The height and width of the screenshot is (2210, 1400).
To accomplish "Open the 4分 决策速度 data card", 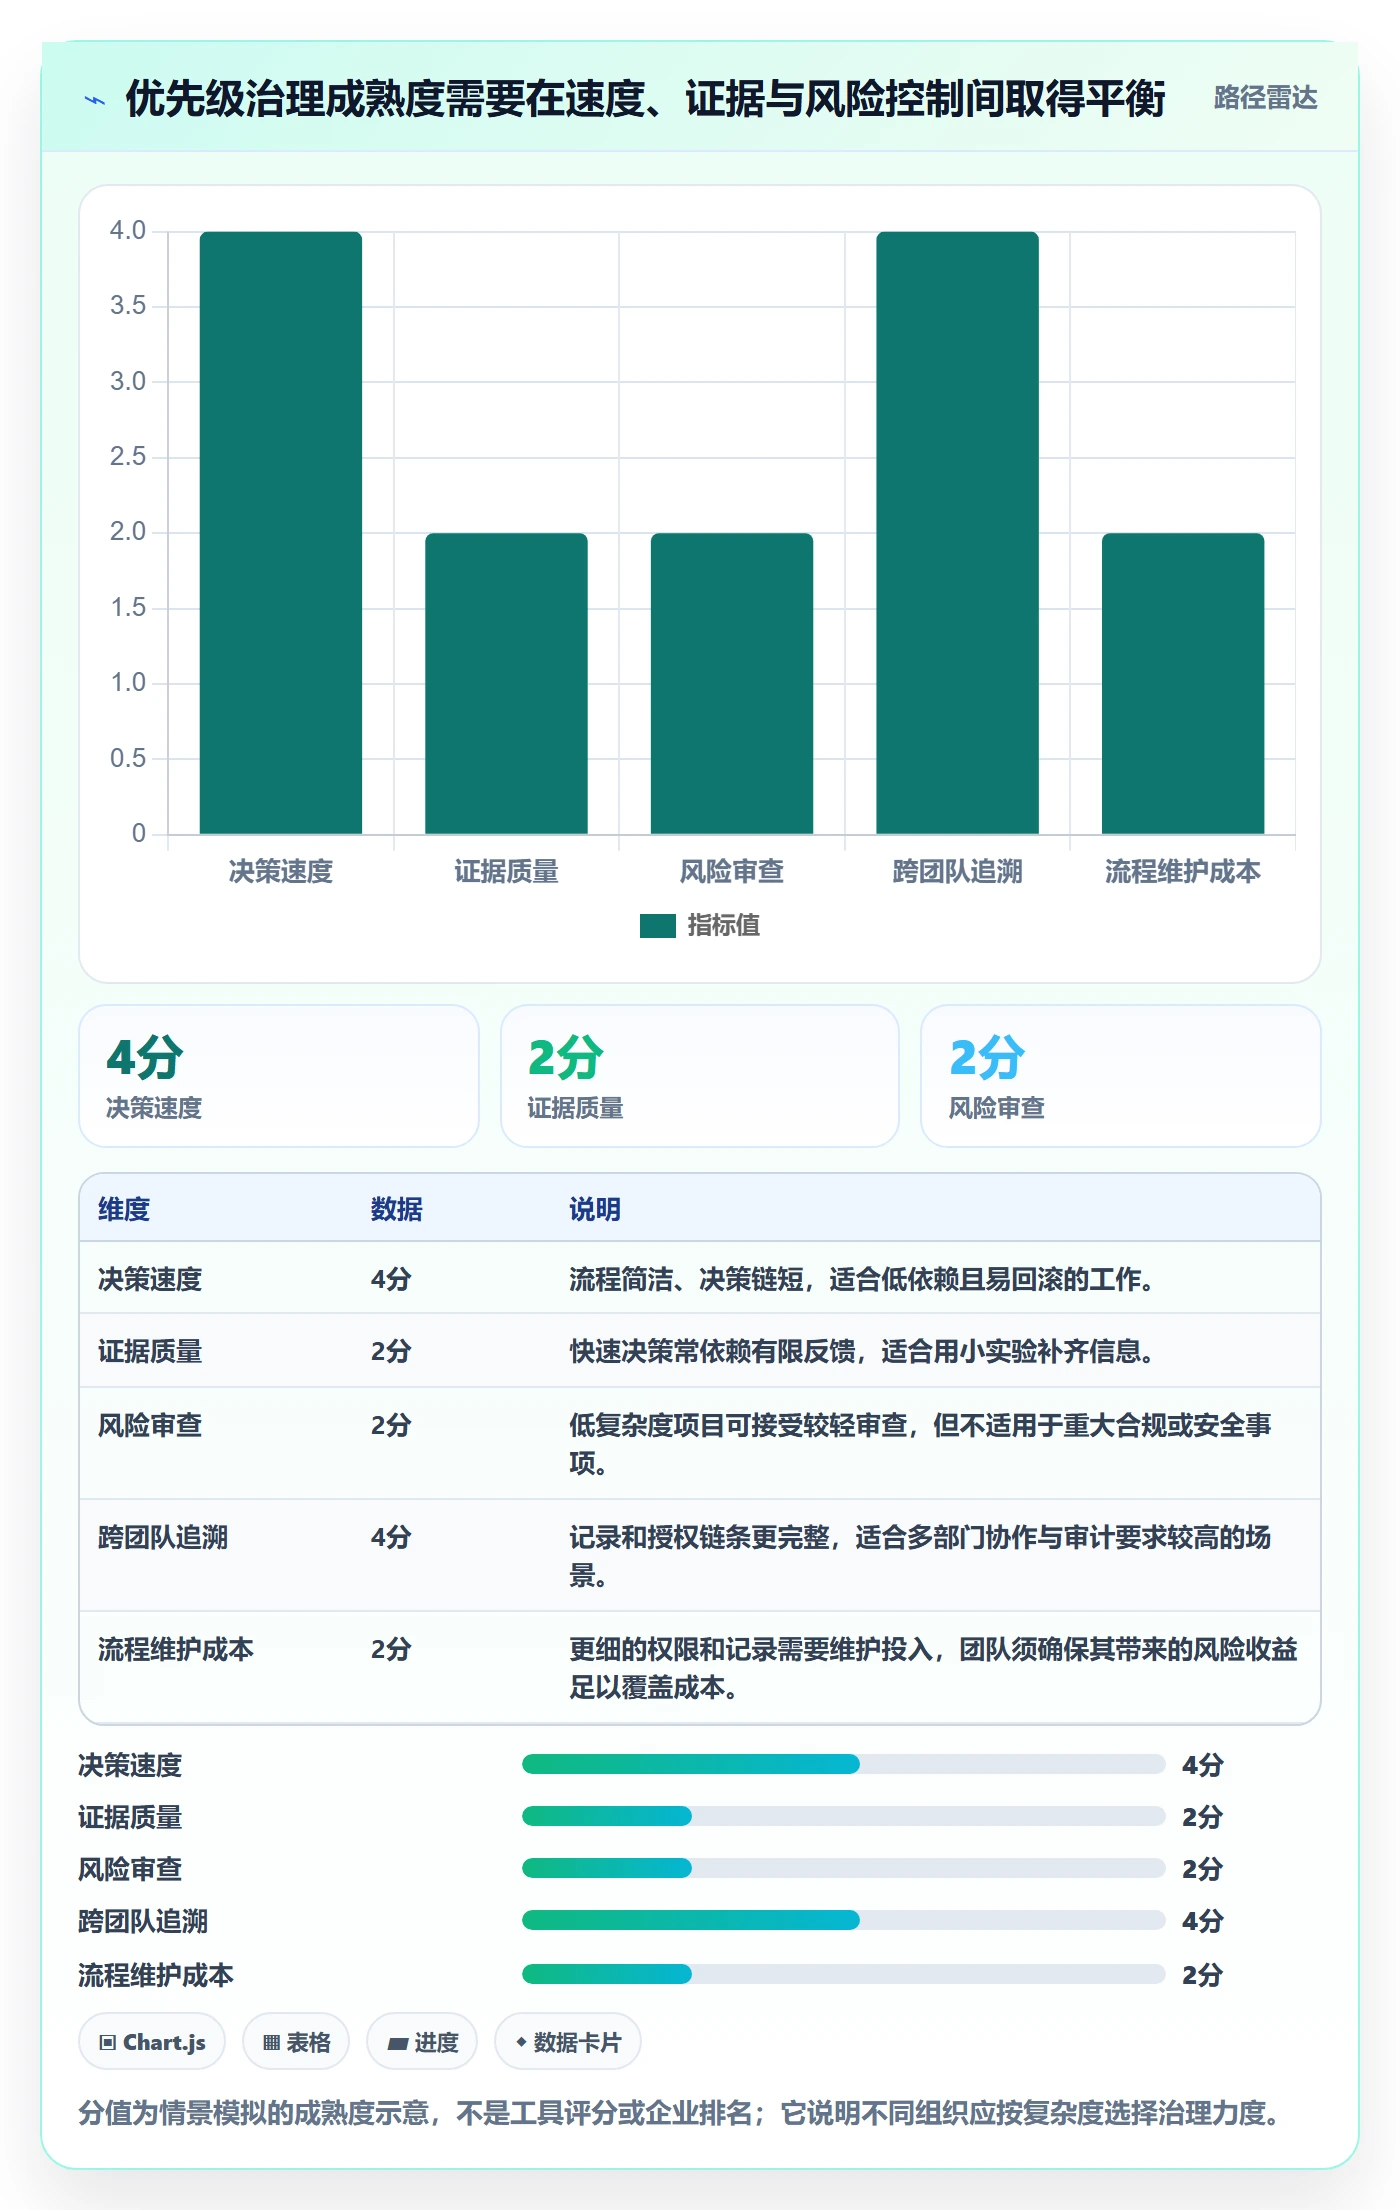I will (279, 1076).
